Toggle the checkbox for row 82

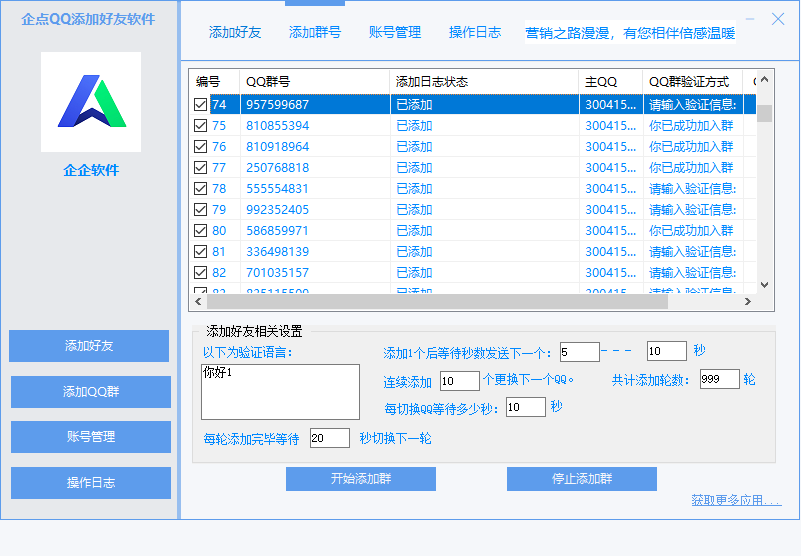pyautogui.click(x=200, y=272)
